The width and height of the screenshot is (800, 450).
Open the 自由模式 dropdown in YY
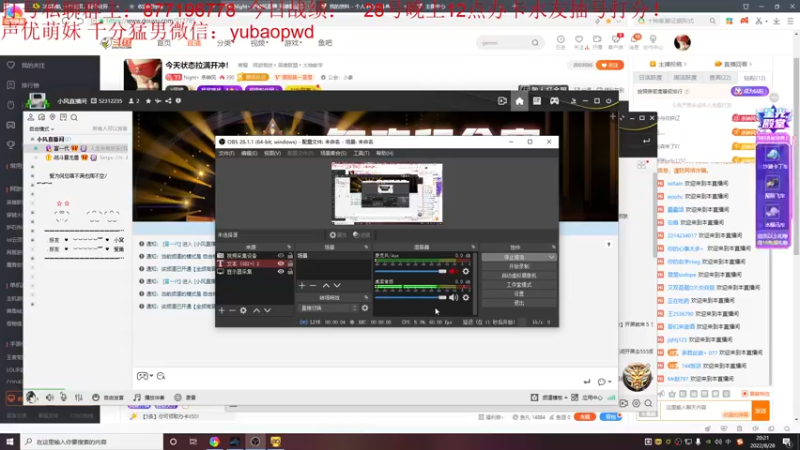point(41,129)
